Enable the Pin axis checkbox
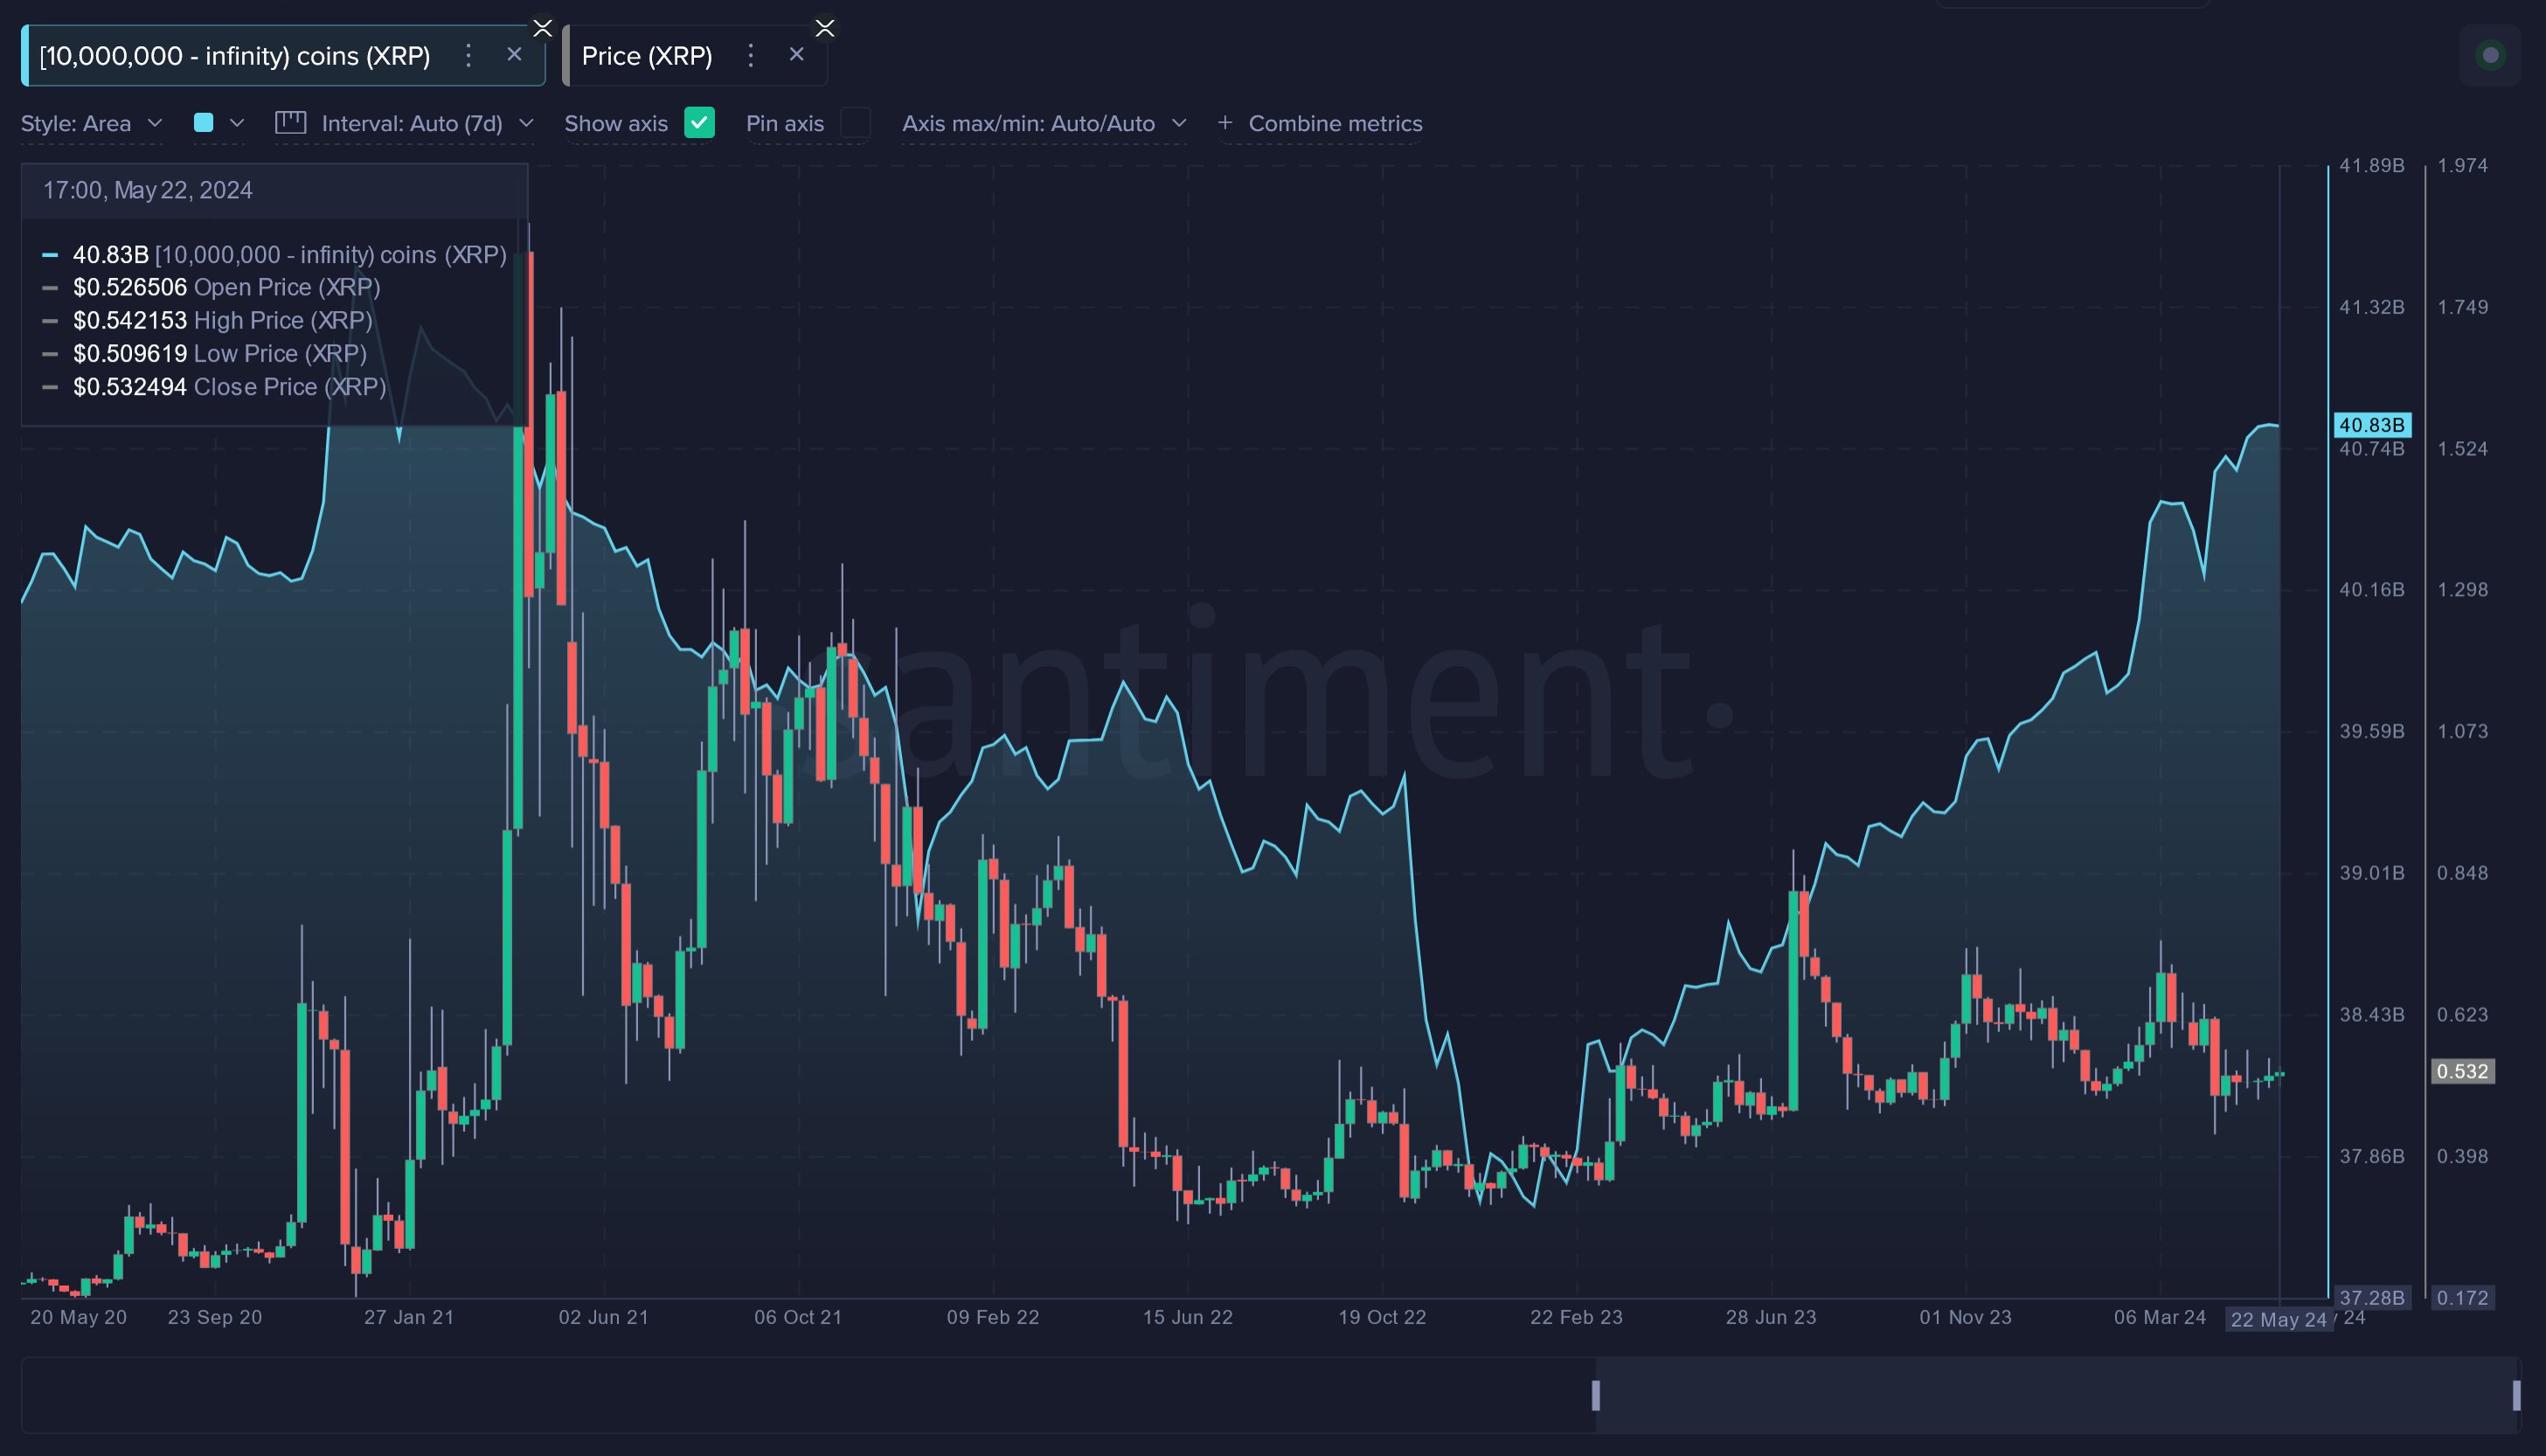The width and height of the screenshot is (2546, 1456). [856, 123]
